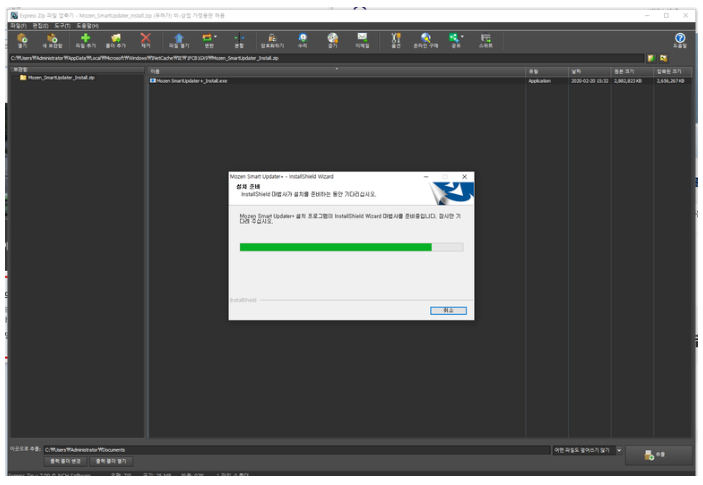Click the 출력 폴더 변경 button
Screen dimensions: 703x485
(x=65, y=461)
